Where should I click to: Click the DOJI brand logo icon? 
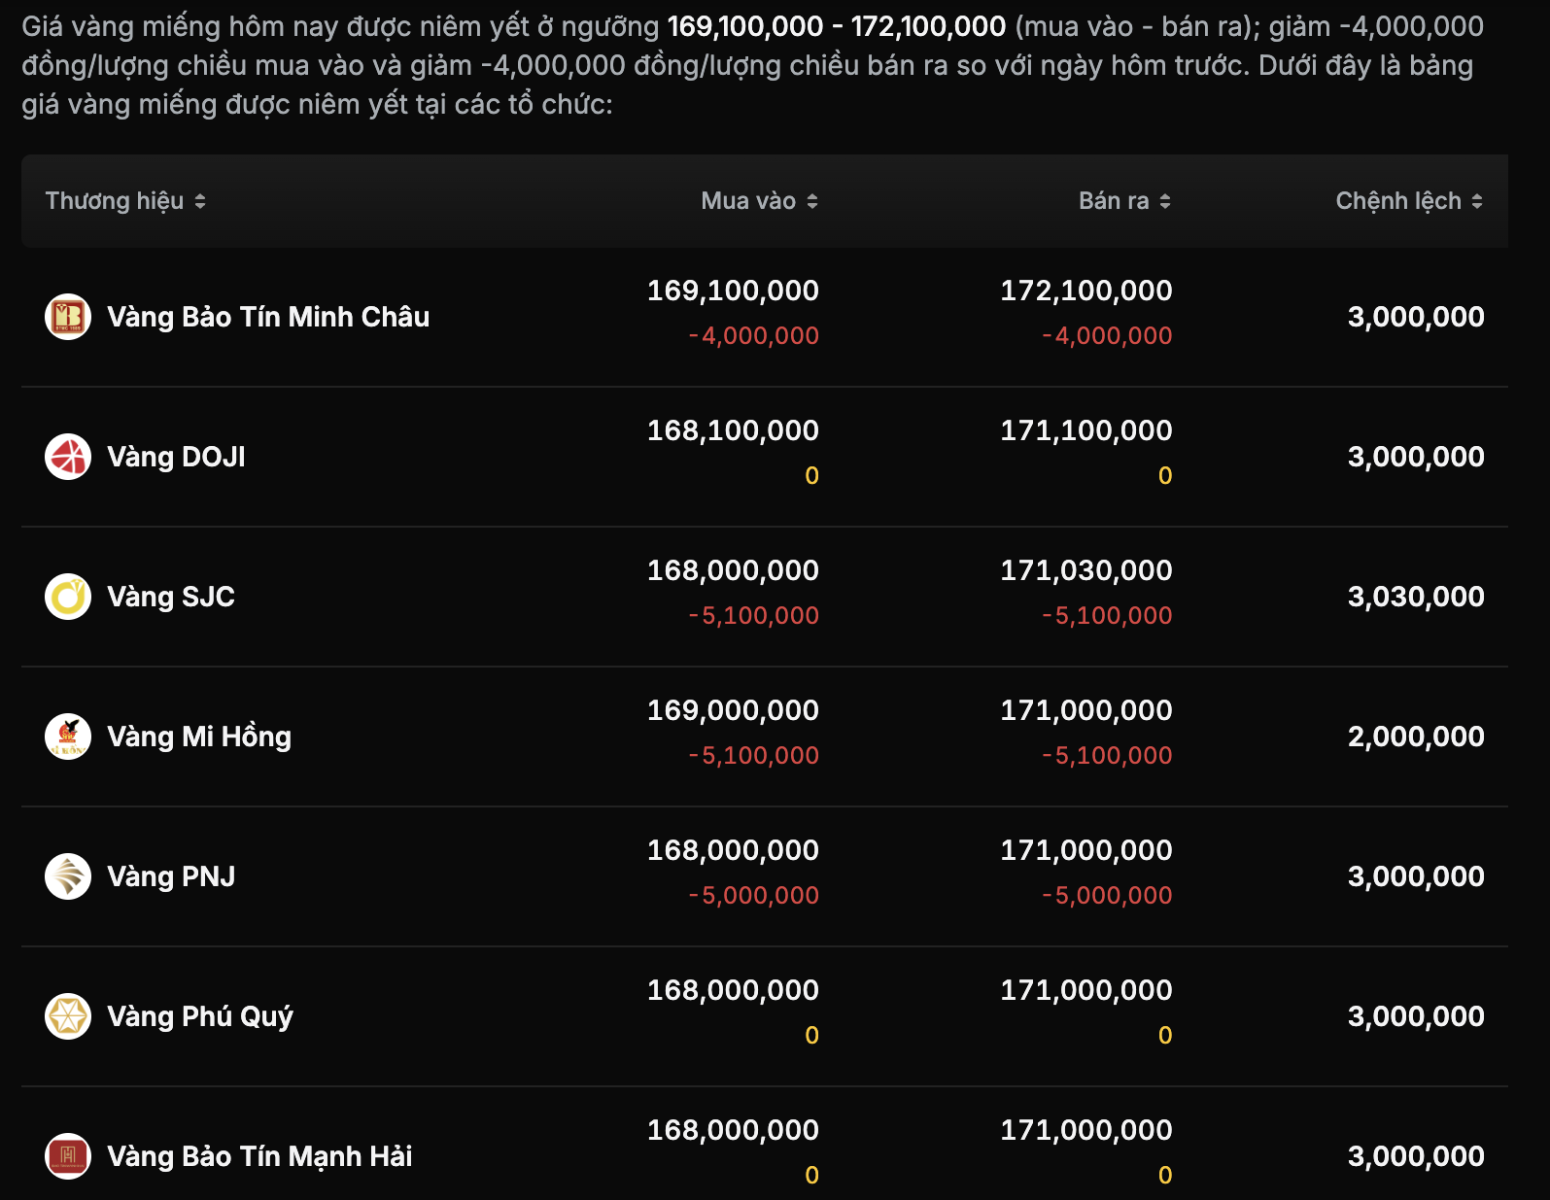[x=68, y=457]
